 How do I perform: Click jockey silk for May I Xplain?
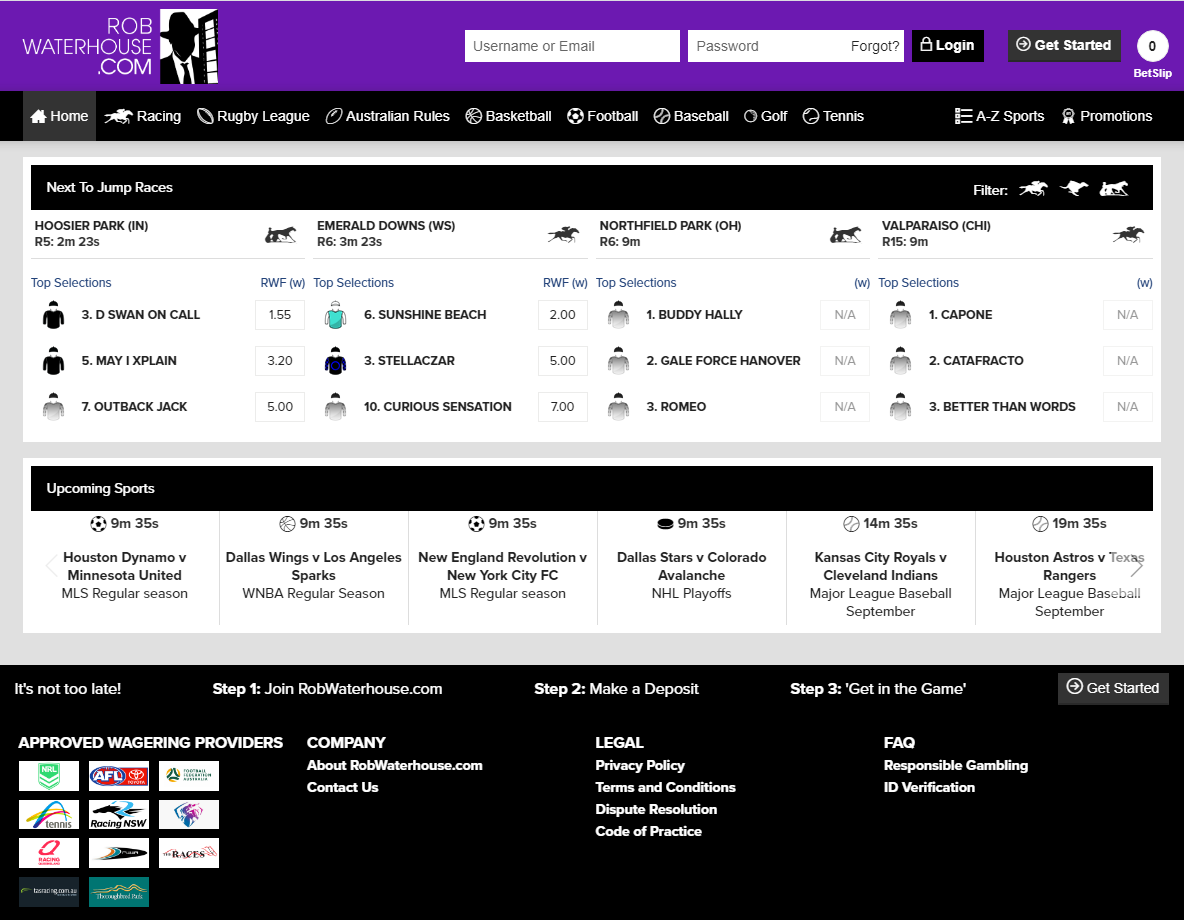point(53,361)
